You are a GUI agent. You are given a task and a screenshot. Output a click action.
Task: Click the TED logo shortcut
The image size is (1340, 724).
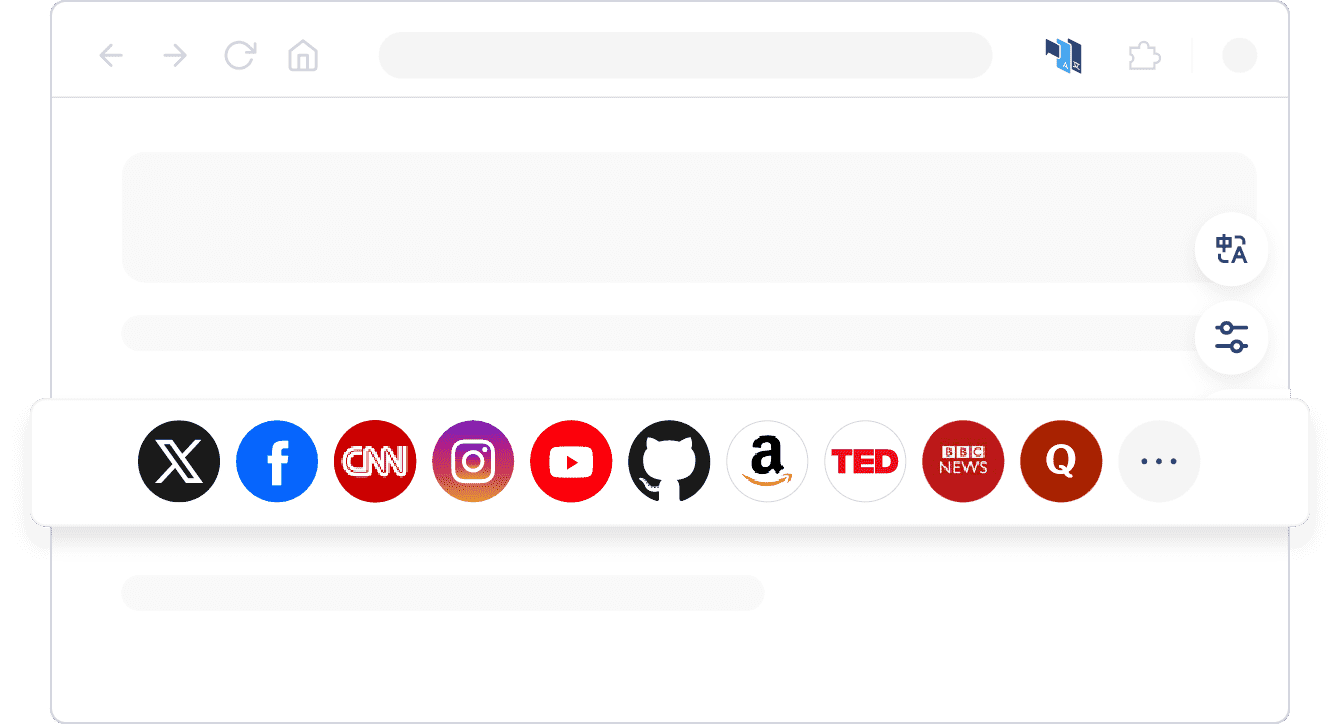(865, 461)
